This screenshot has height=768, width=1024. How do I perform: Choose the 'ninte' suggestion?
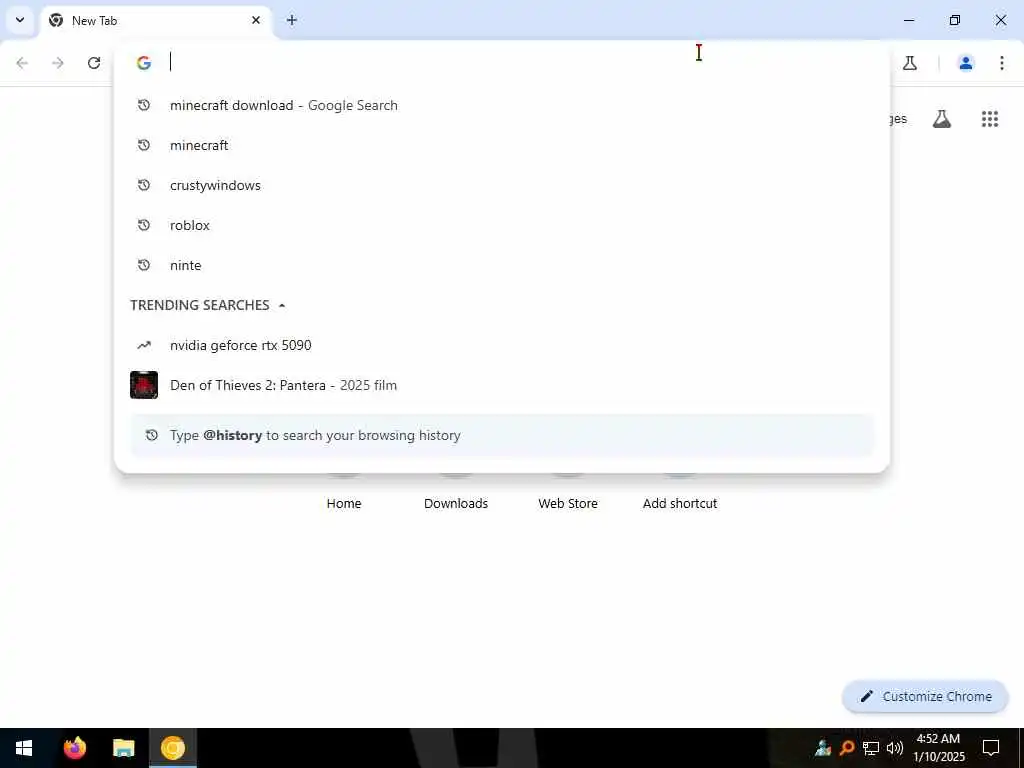pyautogui.click(x=502, y=265)
